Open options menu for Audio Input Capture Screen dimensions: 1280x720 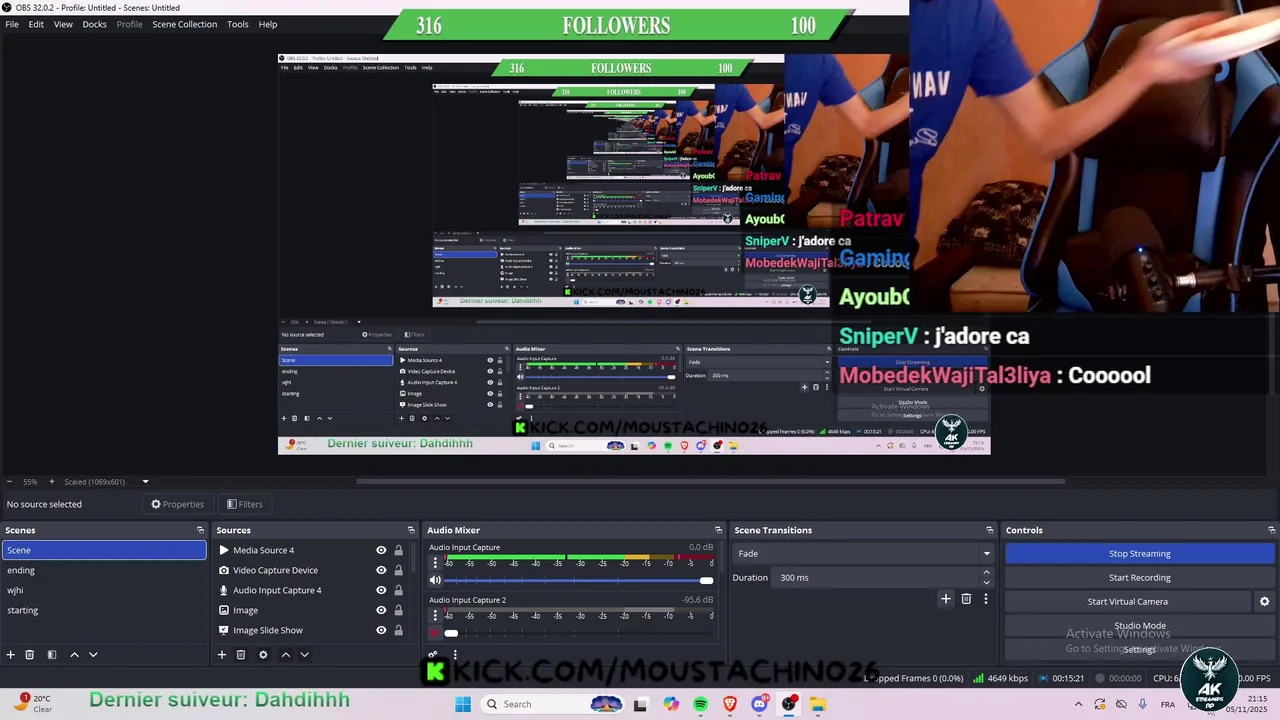coord(435,563)
